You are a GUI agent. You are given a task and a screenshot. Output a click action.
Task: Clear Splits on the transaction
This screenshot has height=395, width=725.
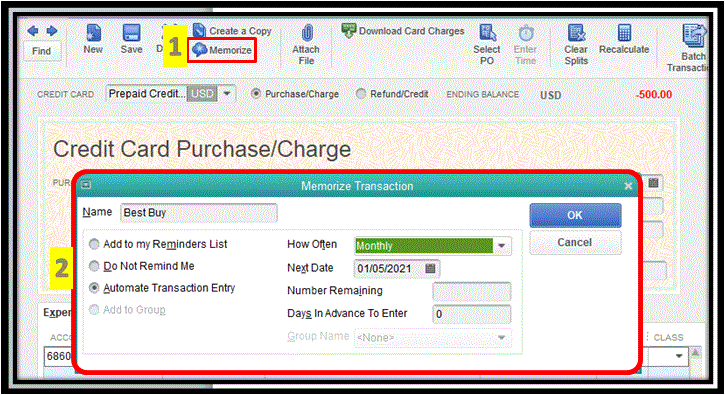576,45
